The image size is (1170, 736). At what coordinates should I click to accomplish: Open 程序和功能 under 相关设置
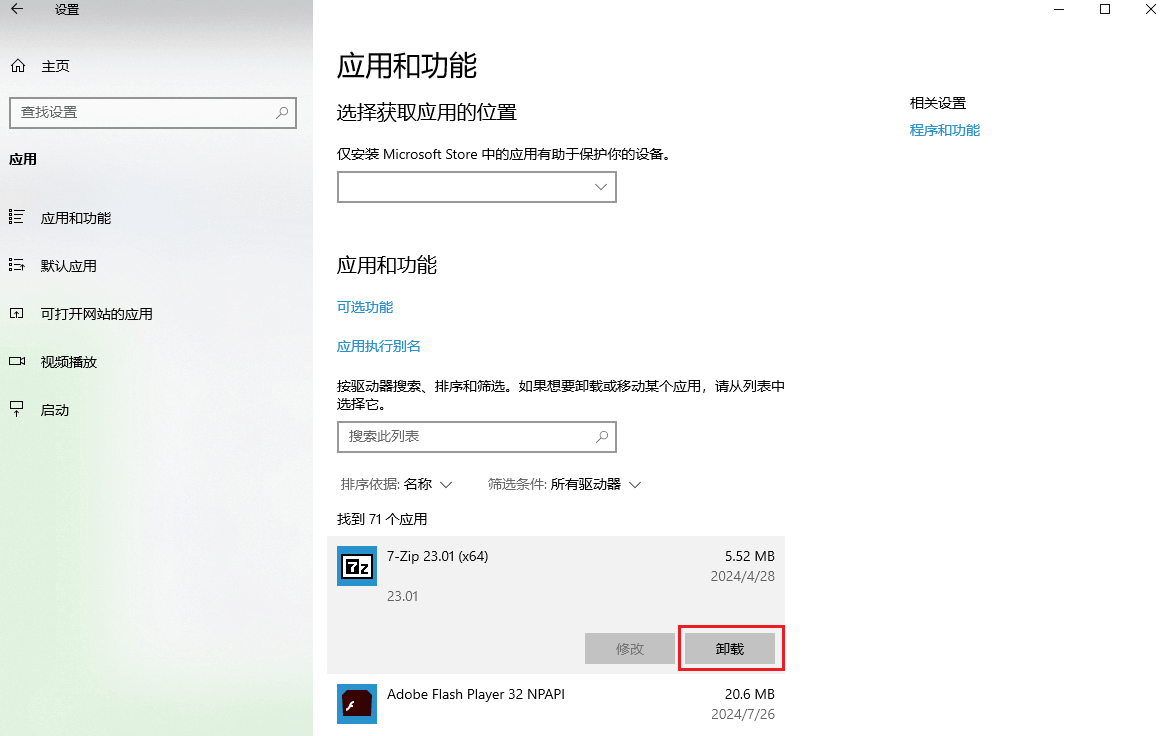(944, 130)
